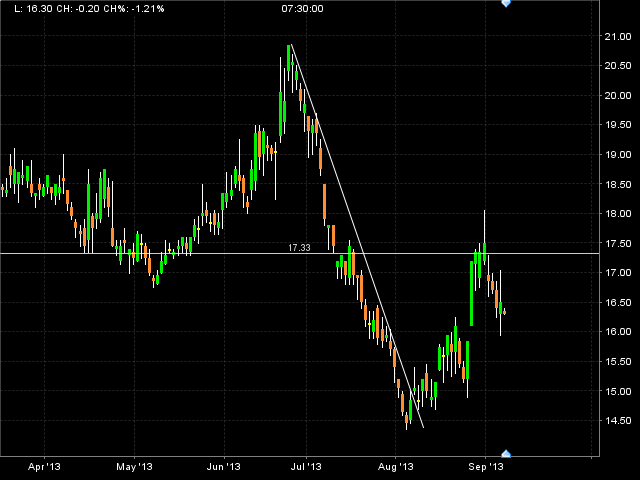
Task: Click the 19.00 price axis label
Action: click(618, 155)
